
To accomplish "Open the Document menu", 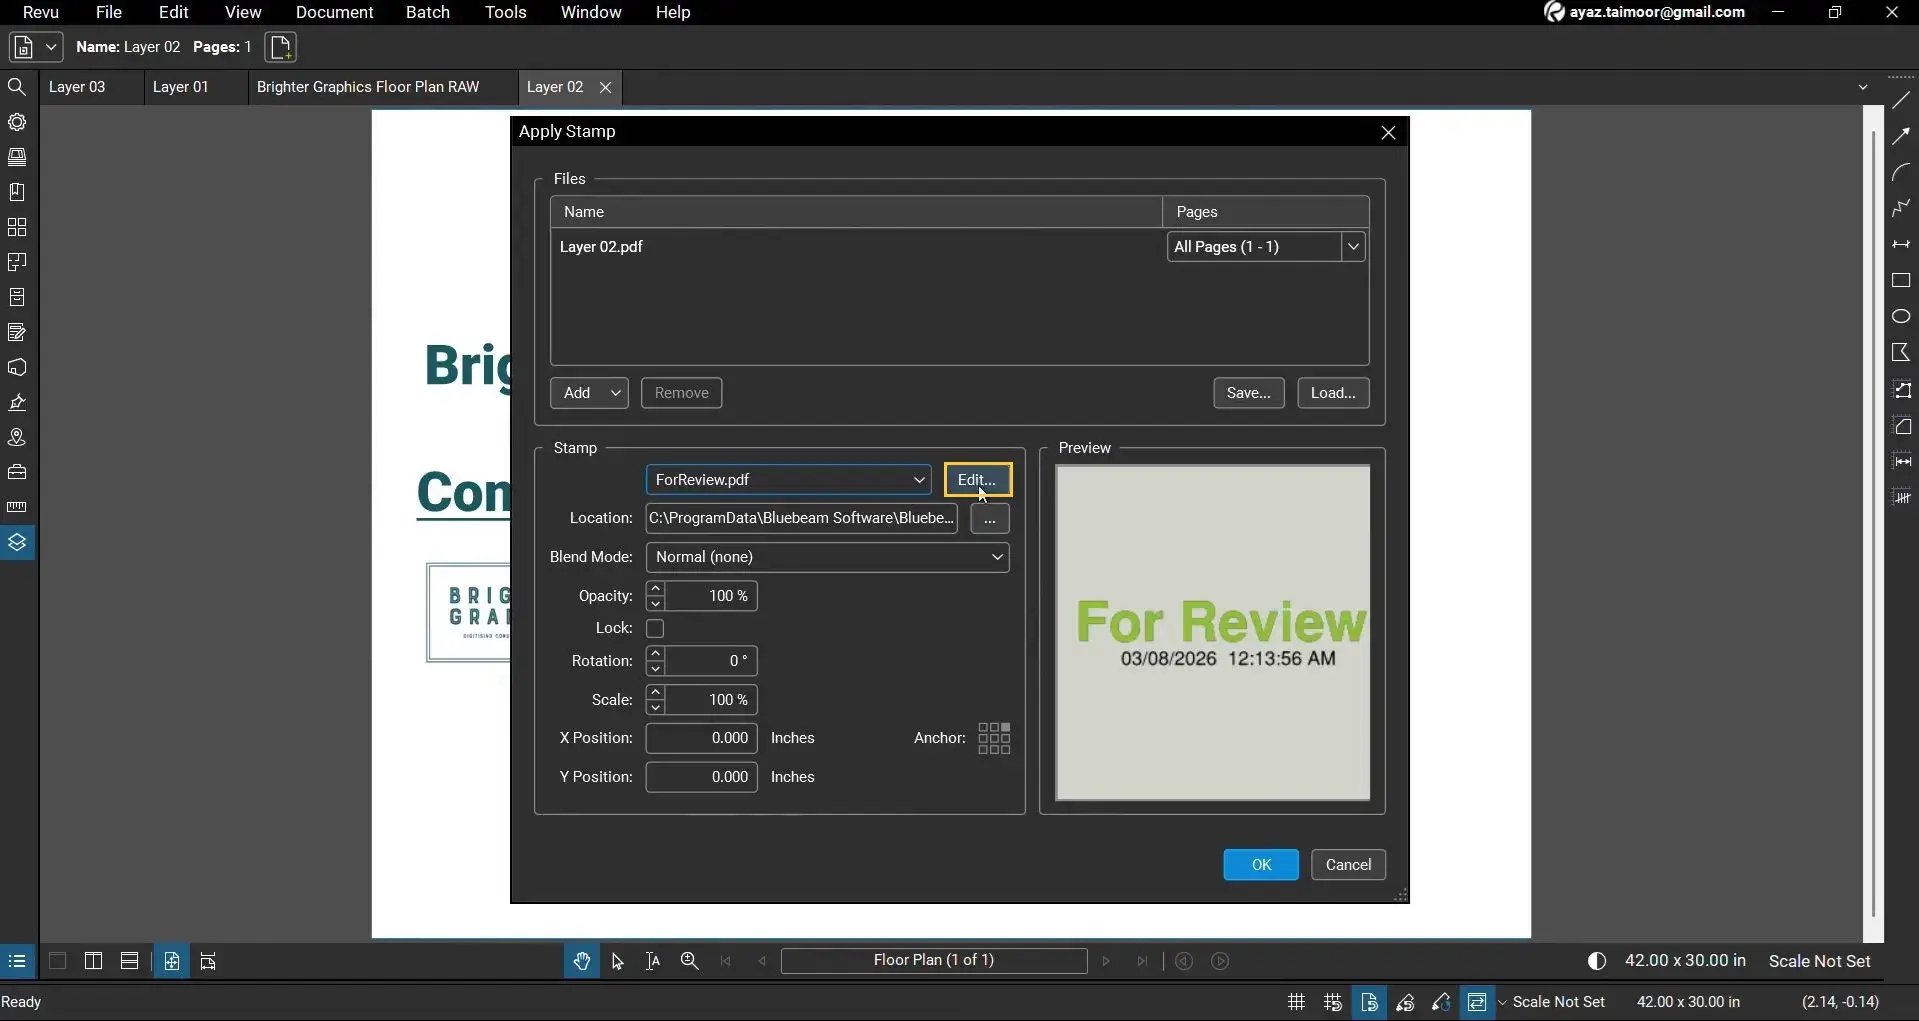I will coord(334,12).
